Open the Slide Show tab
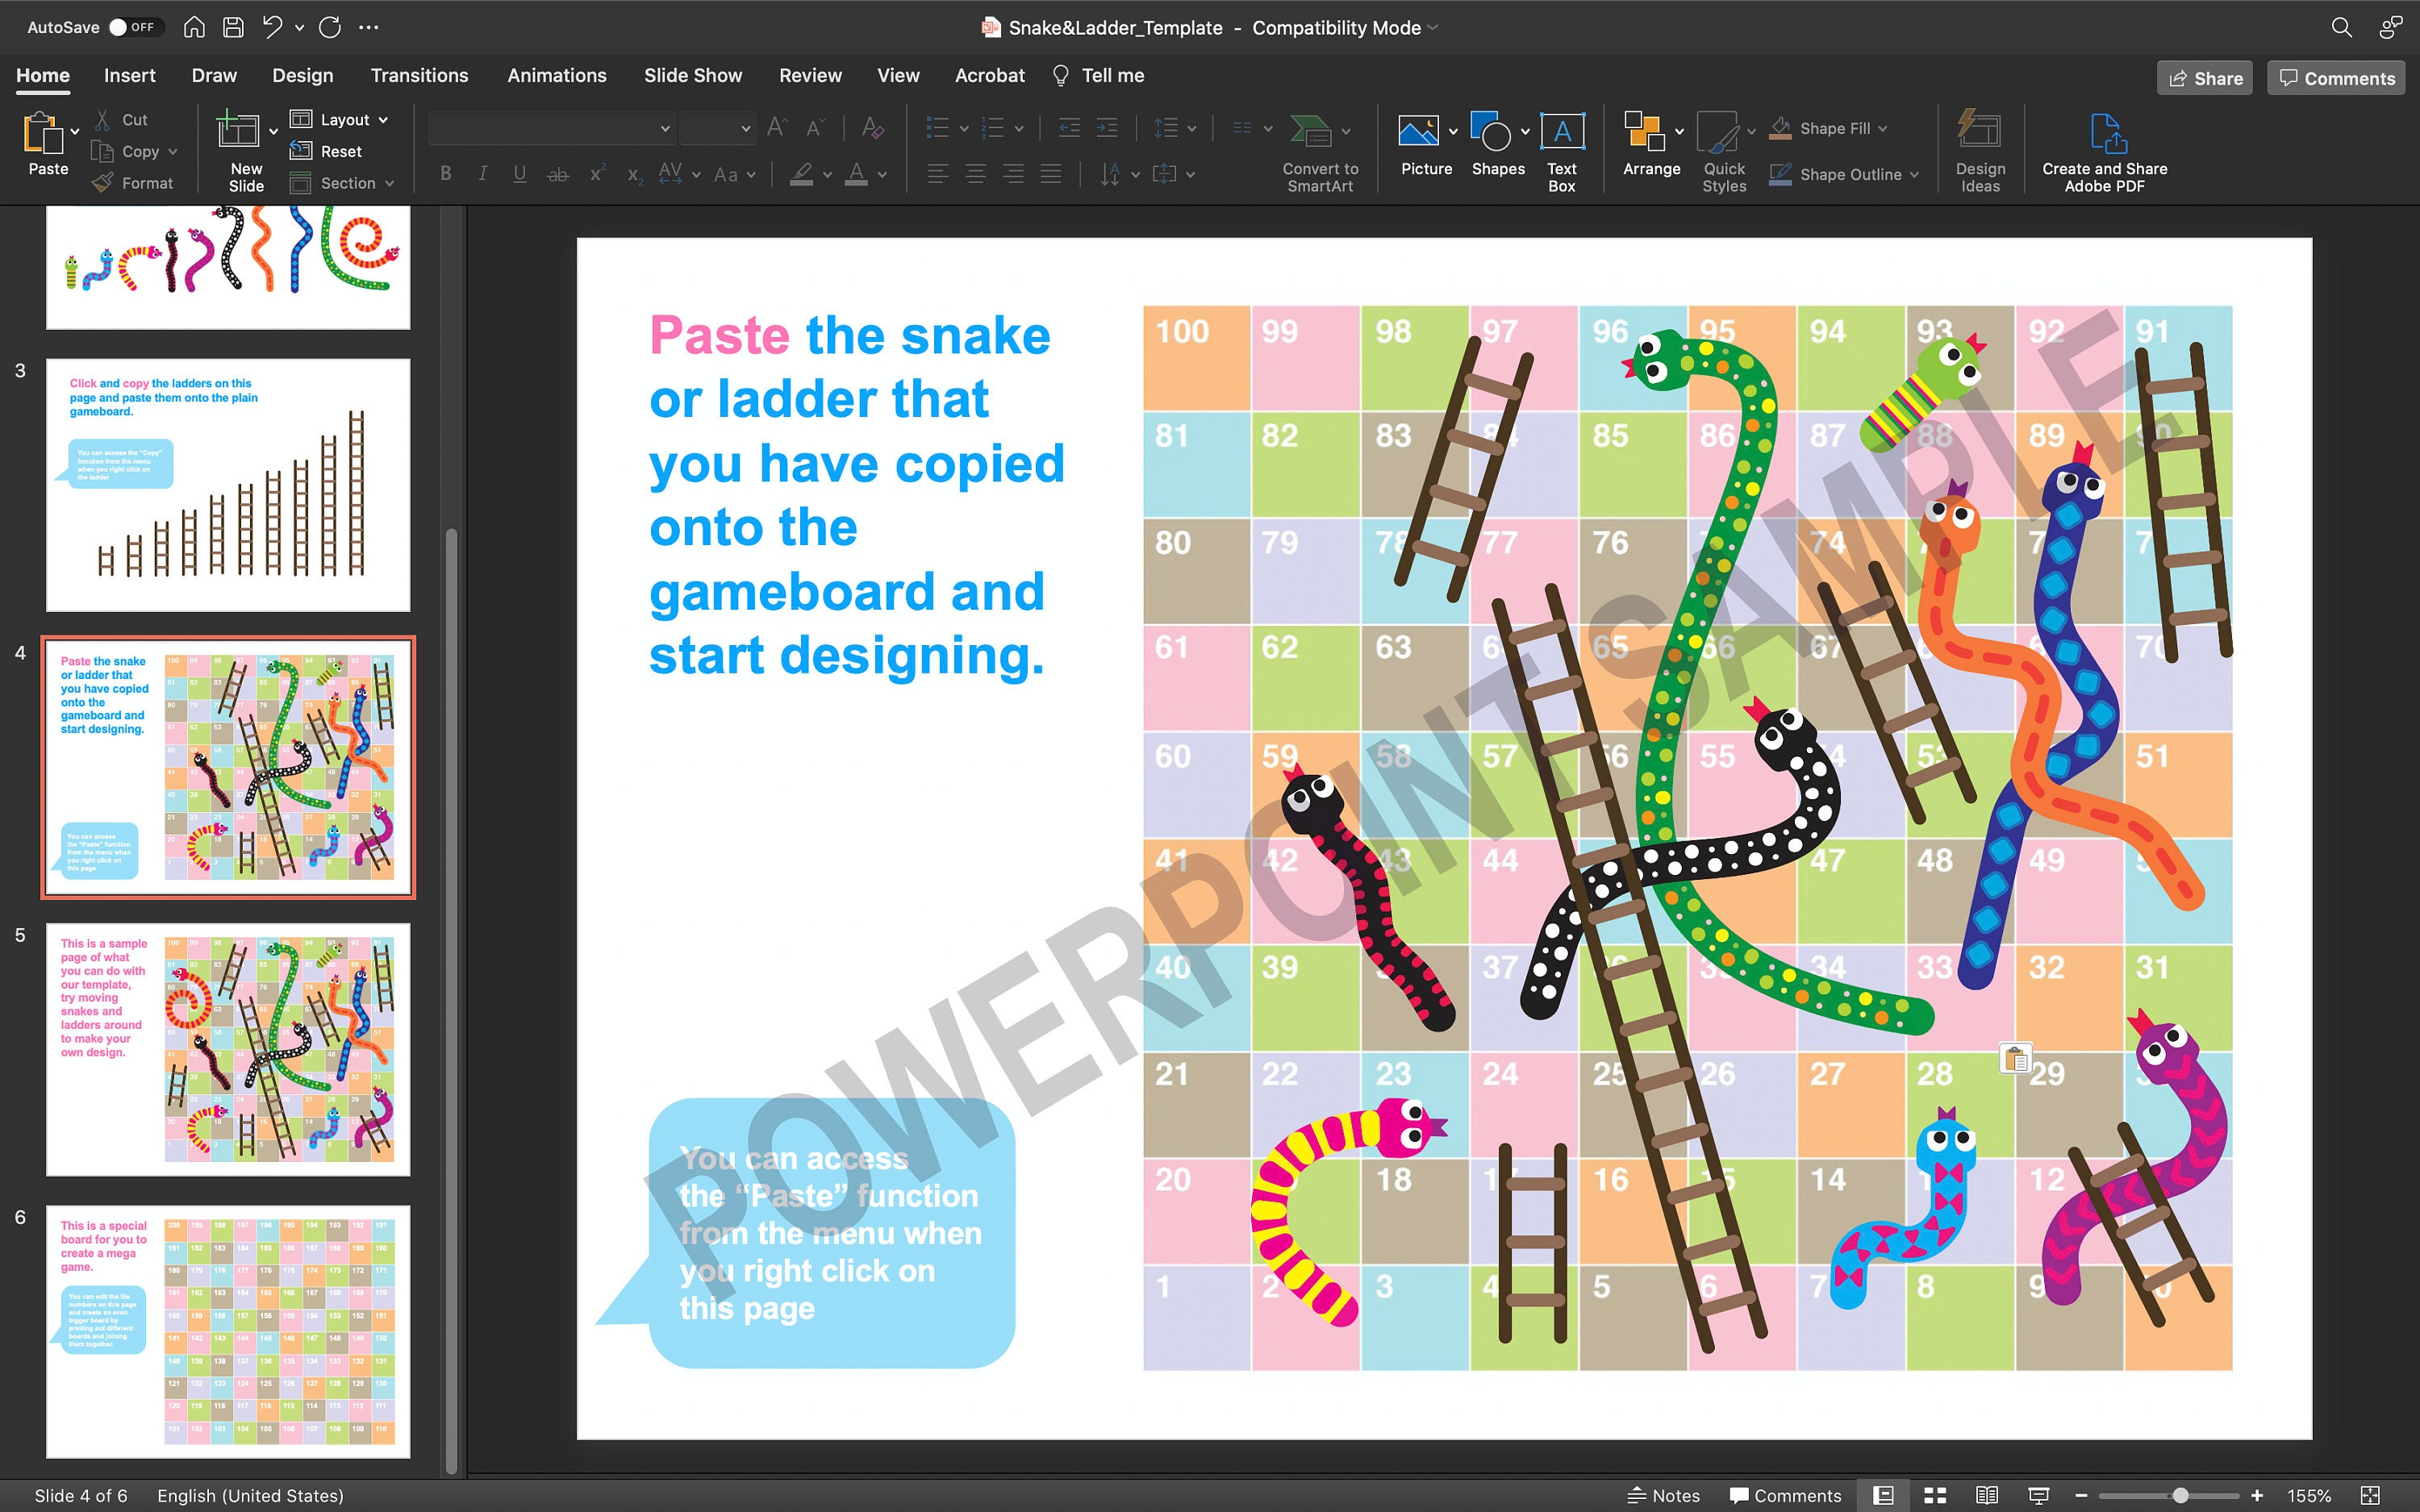 692,75
